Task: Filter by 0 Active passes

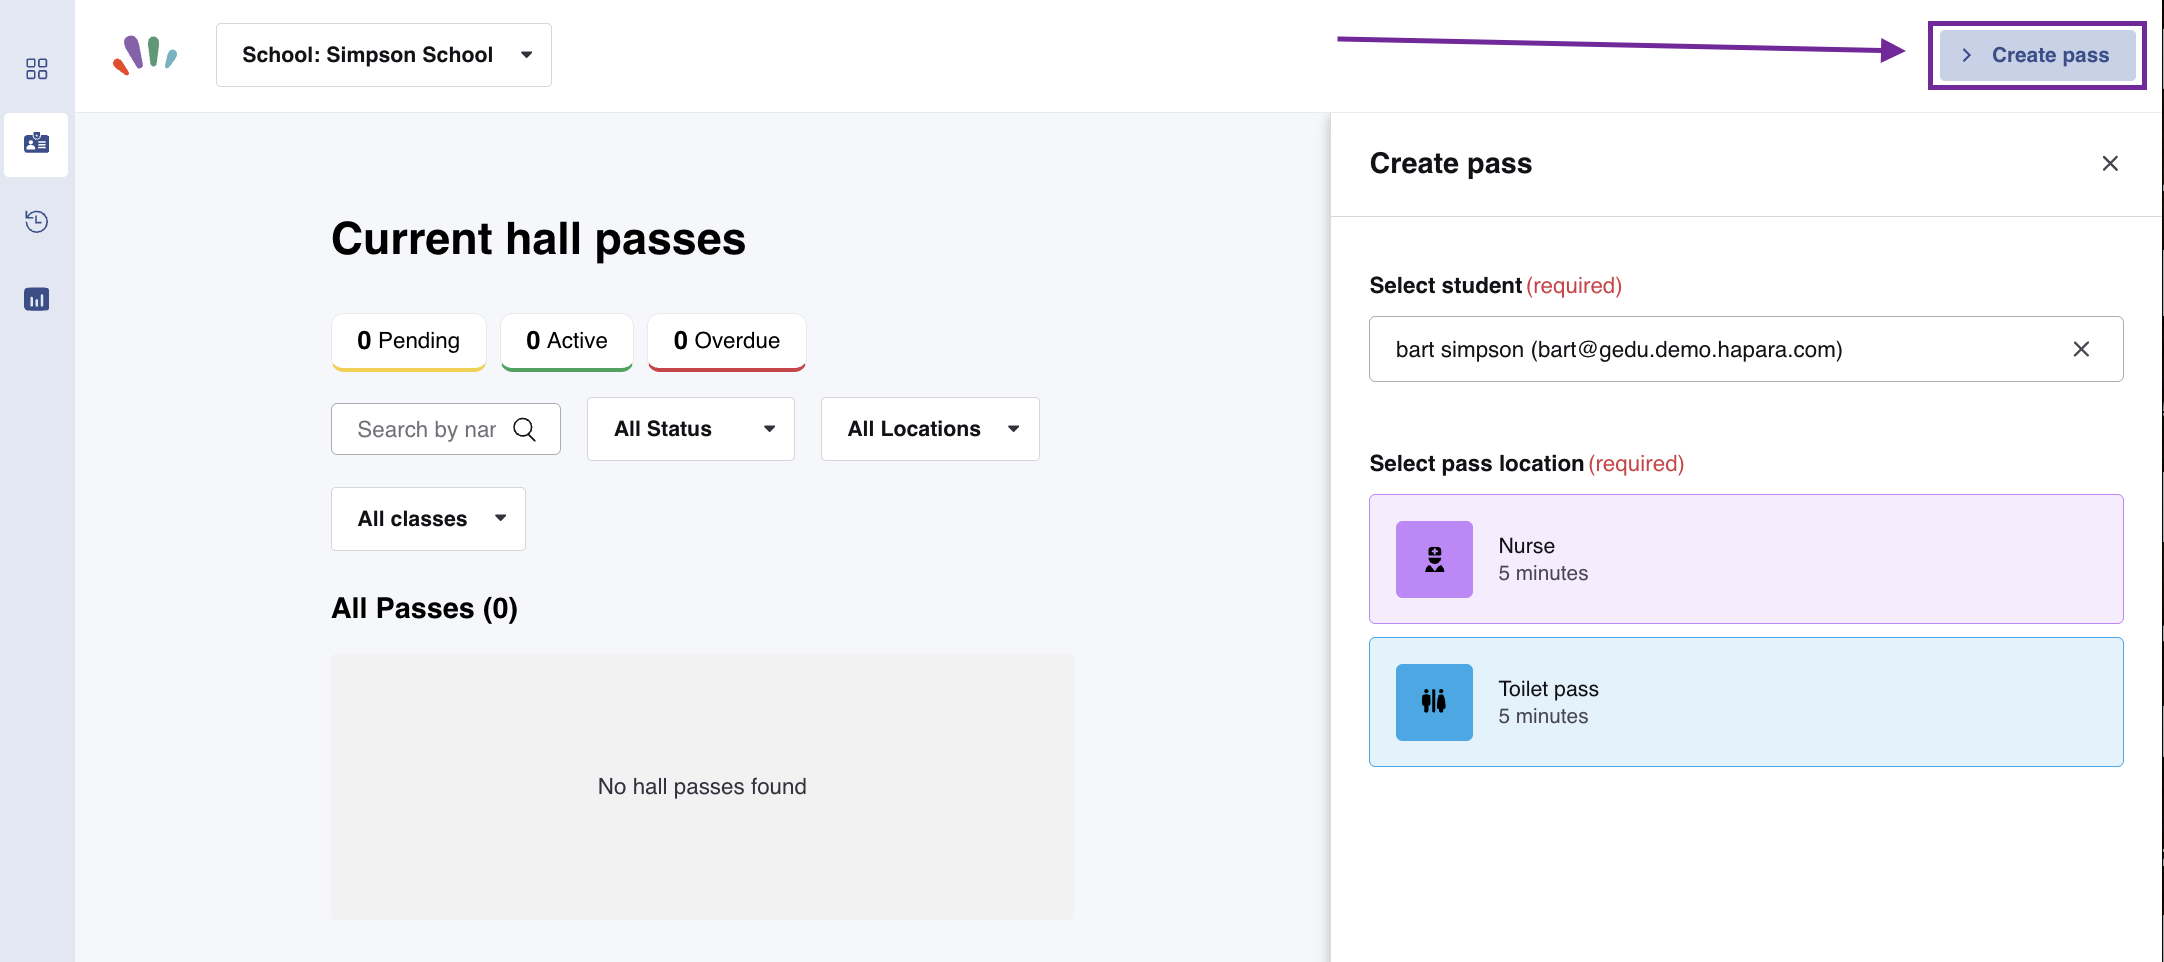Action: (x=567, y=342)
